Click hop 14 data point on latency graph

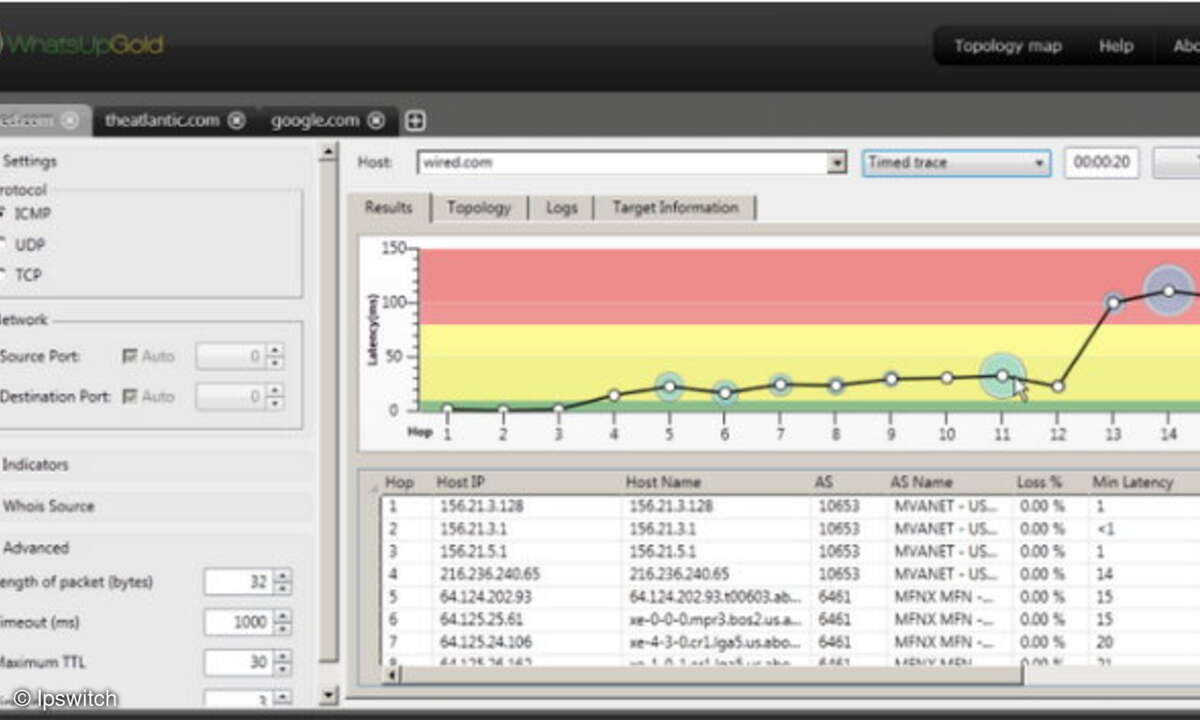click(1169, 291)
